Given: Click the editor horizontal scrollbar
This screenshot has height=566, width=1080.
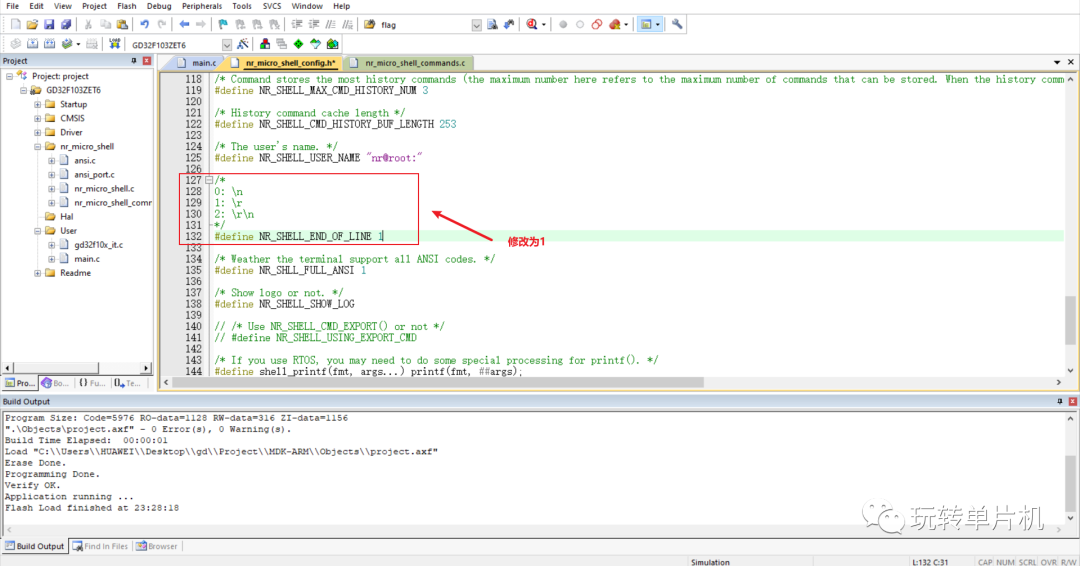Looking at the screenshot, I should pyautogui.click(x=437, y=382).
